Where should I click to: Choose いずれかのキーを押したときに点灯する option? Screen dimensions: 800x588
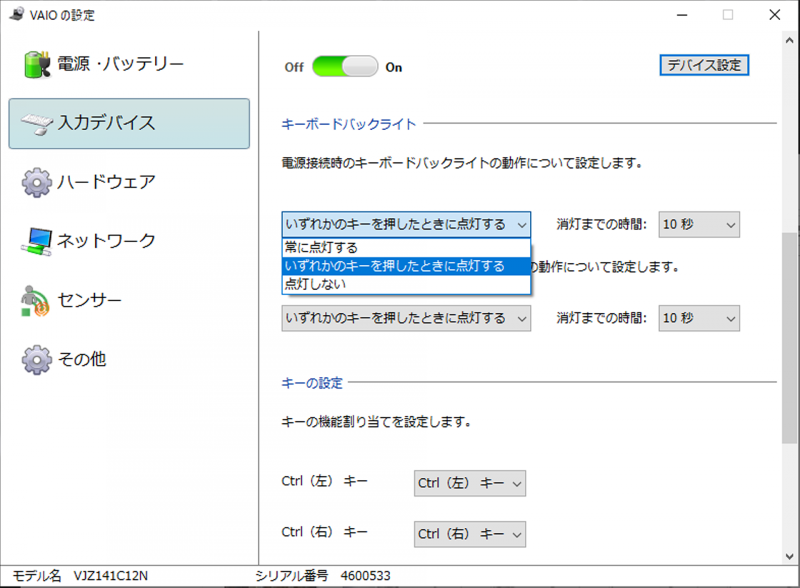[405, 266]
